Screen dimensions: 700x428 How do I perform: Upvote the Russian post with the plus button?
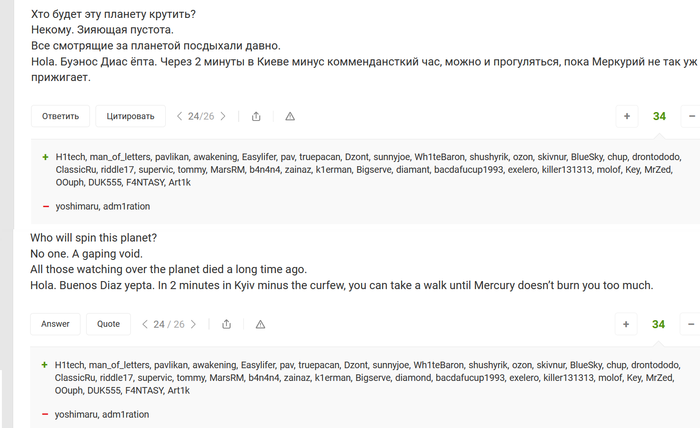tap(627, 116)
